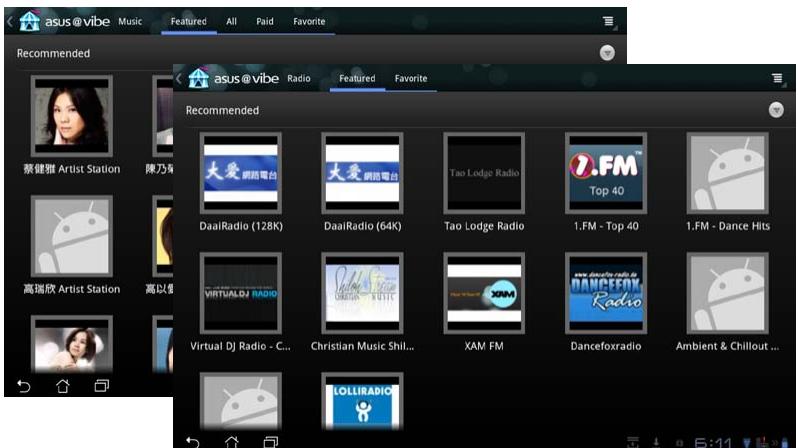
Task: Tap the Android back button in Radio window
Action: tap(193, 442)
